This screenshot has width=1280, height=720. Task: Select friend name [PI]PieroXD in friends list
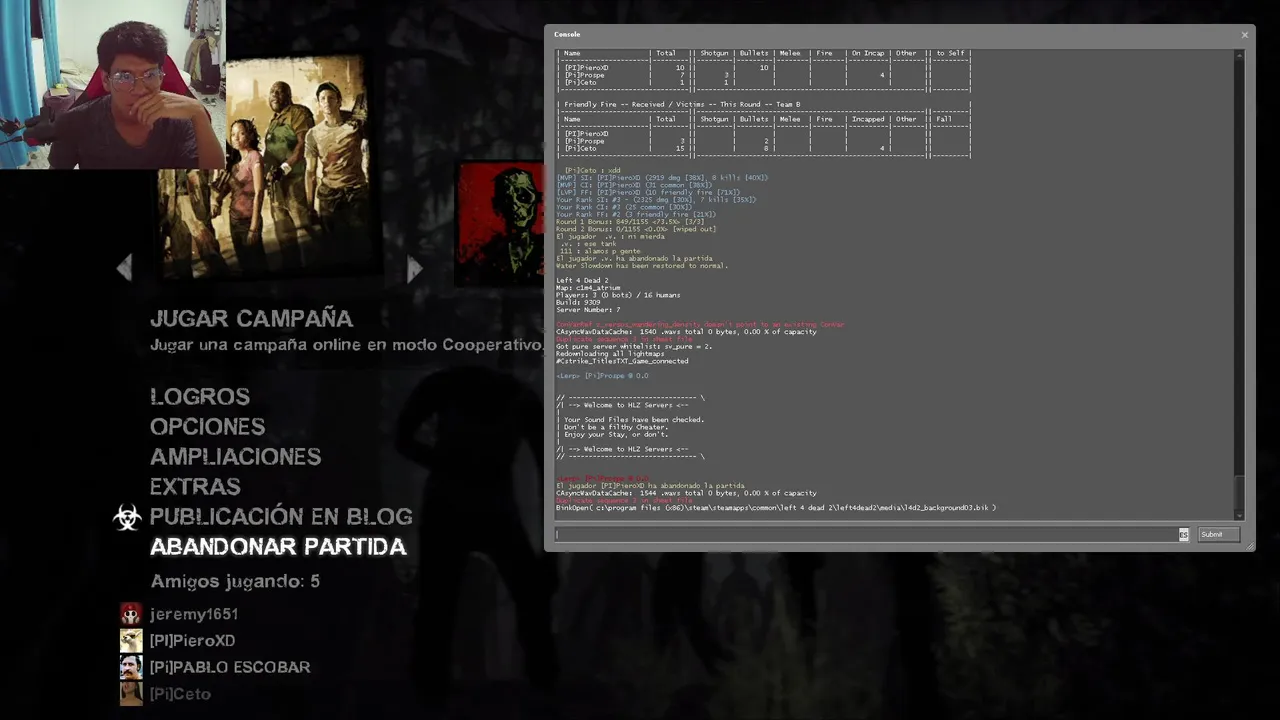point(193,641)
